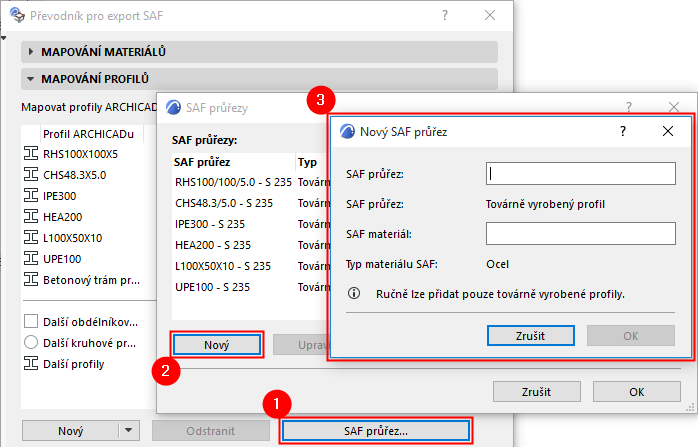Close the Převodník pro export SAF window
The height and width of the screenshot is (447, 698).
click(x=490, y=16)
